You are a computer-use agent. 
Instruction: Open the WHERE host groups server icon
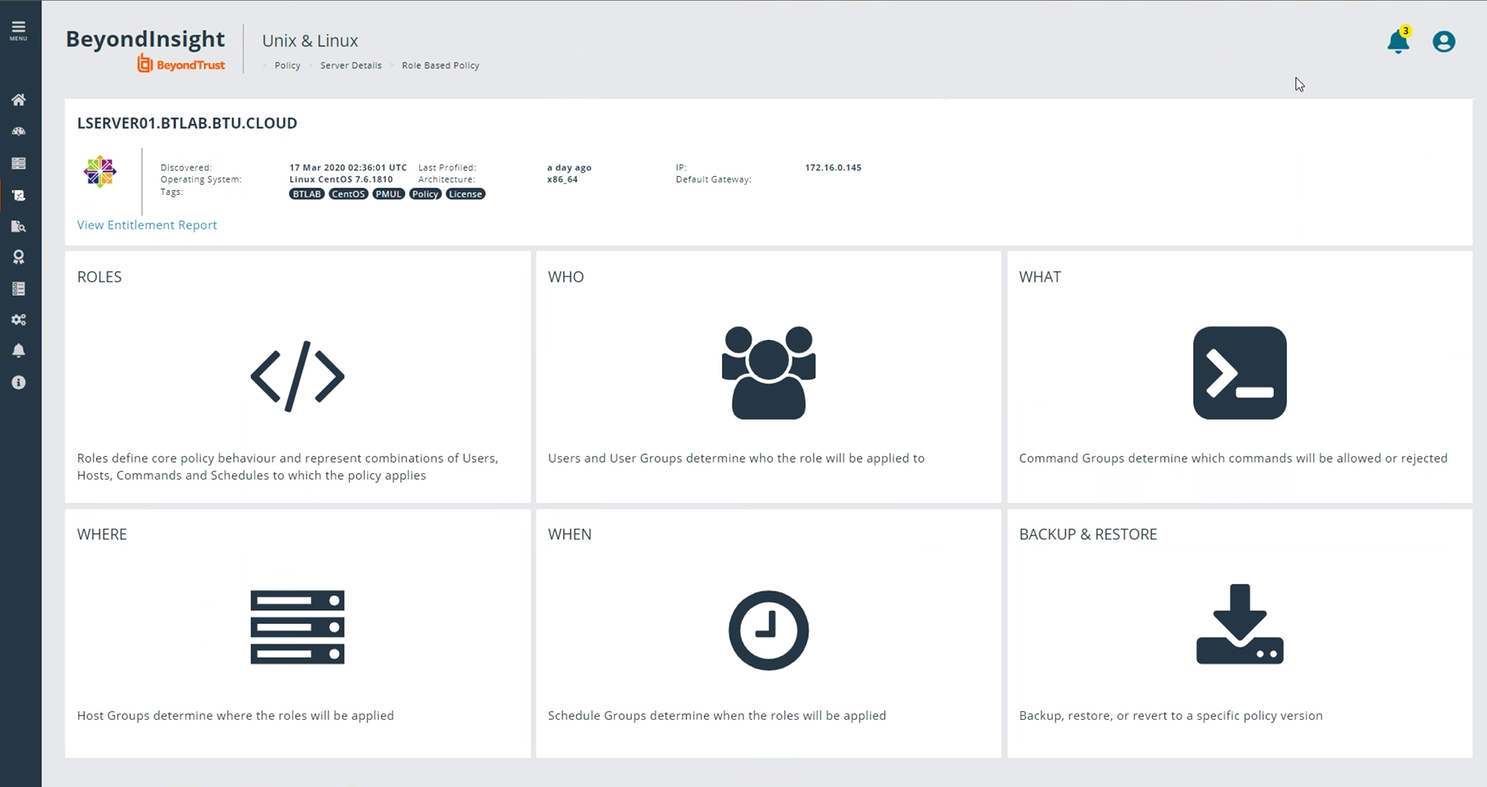point(297,627)
